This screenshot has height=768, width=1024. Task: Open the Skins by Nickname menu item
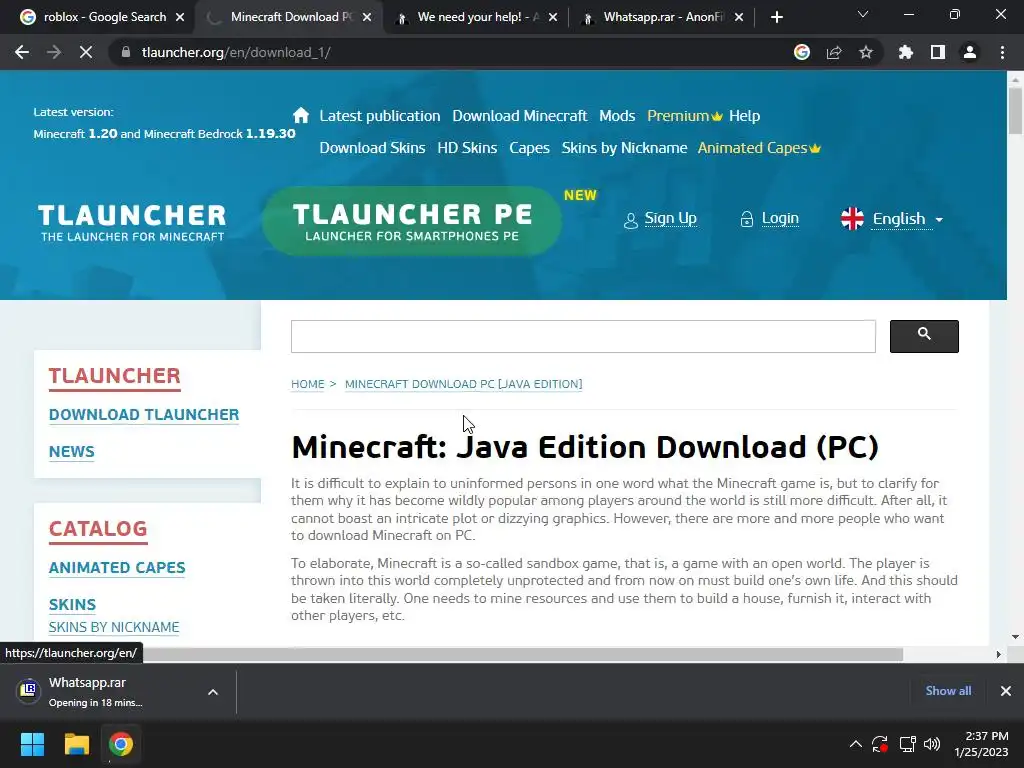[x=624, y=148]
